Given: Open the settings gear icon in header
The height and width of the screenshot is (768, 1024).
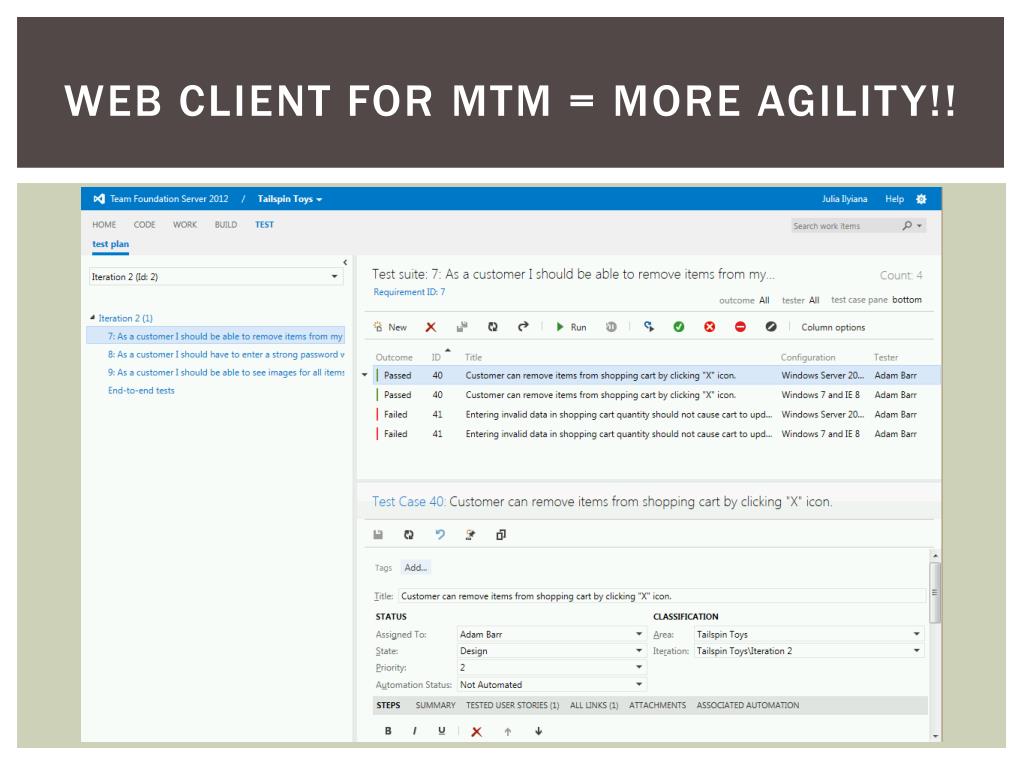Looking at the screenshot, I should click(921, 199).
